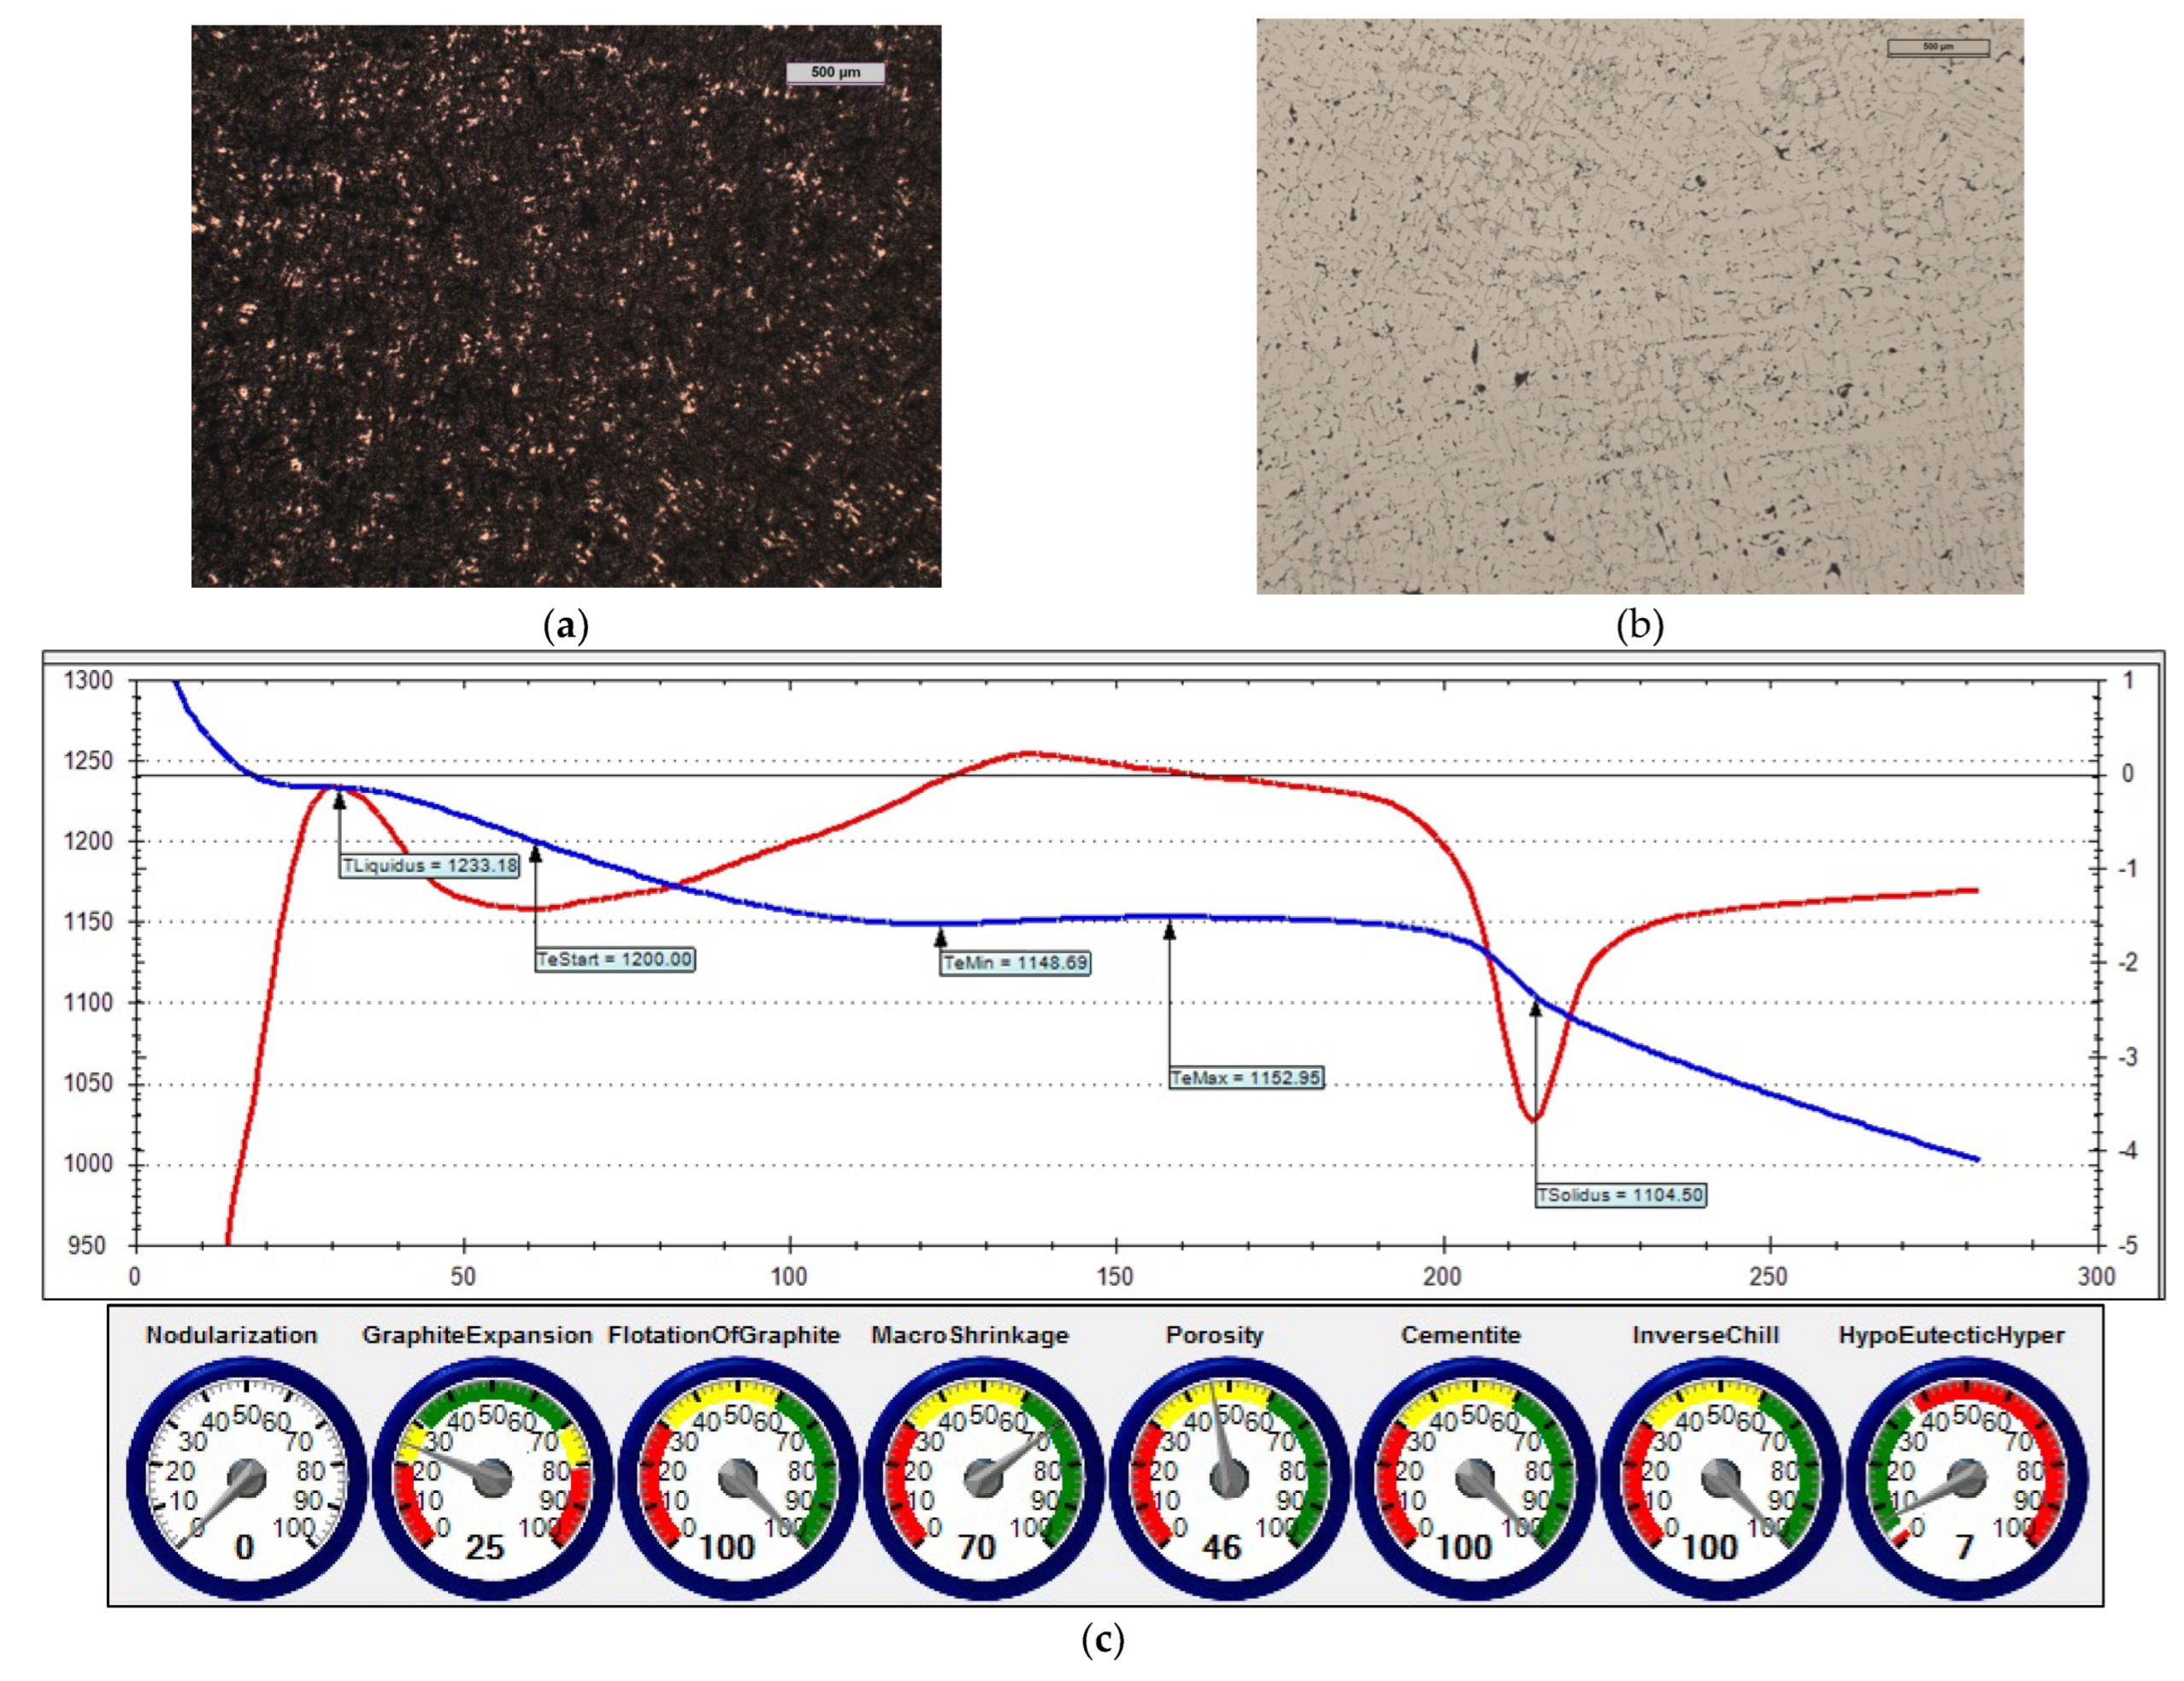Click the GraphiteExpansion value 25 readout

pos(485,1547)
